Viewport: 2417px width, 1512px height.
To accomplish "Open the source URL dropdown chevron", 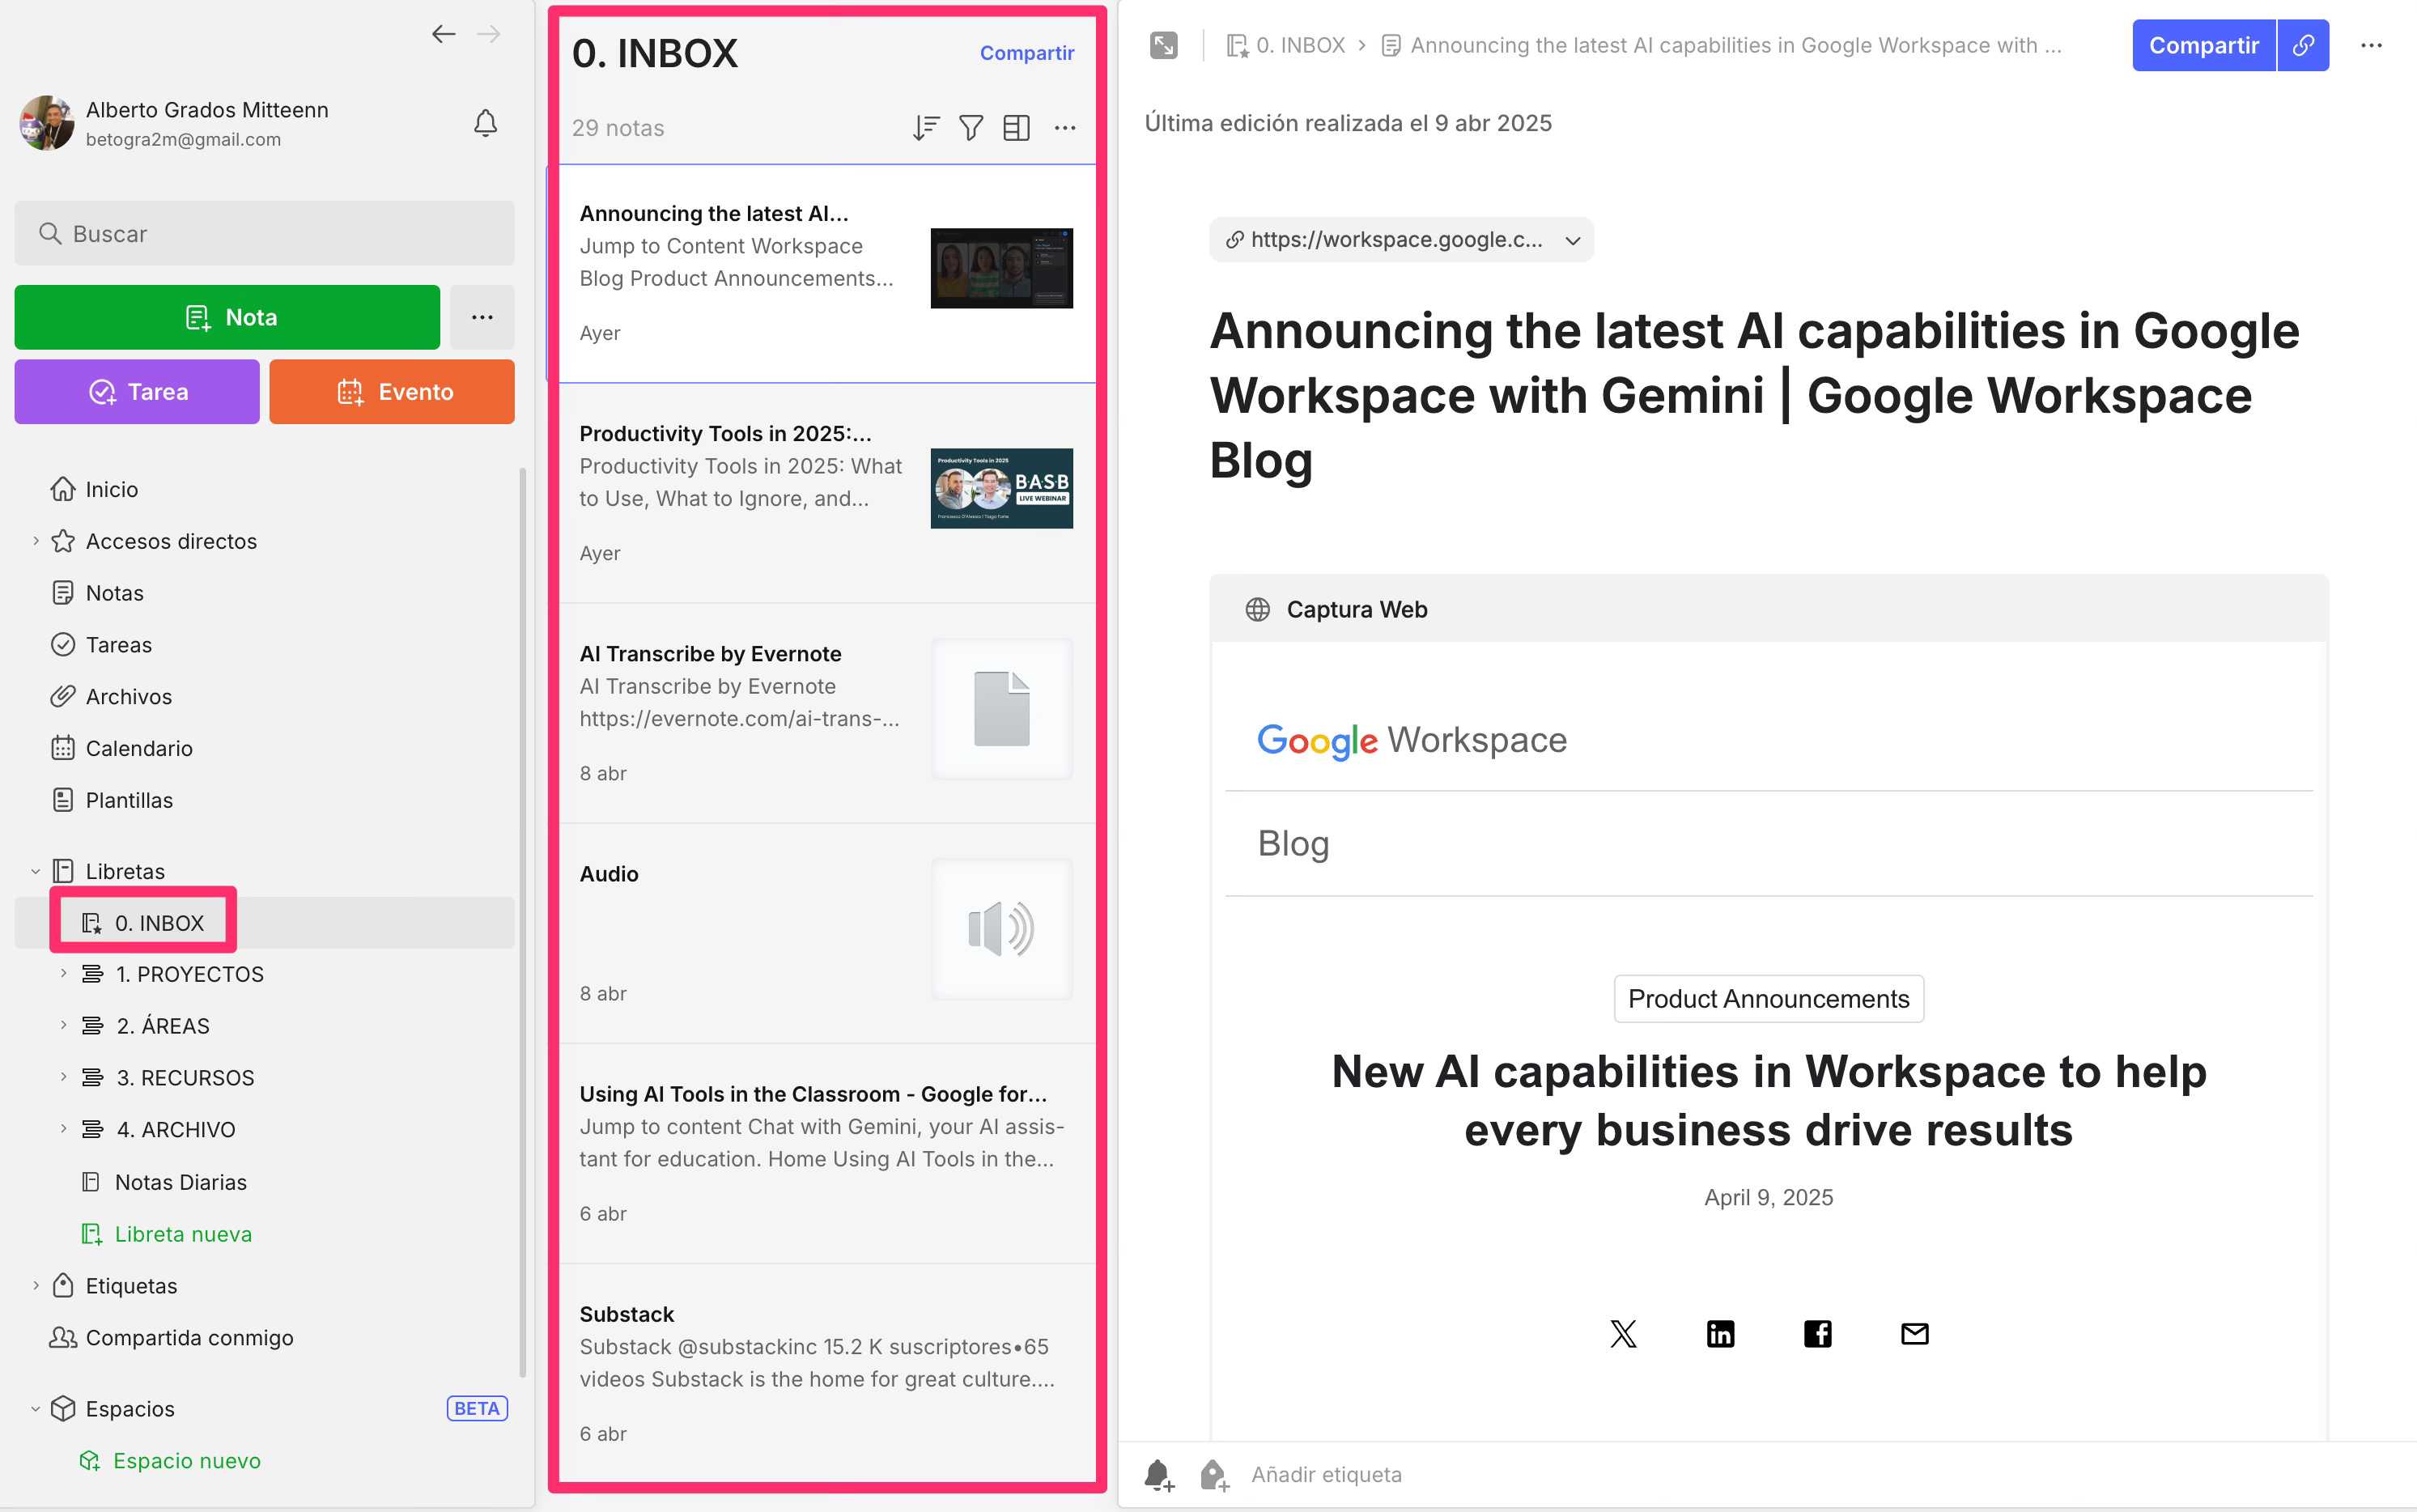I will point(1572,240).
